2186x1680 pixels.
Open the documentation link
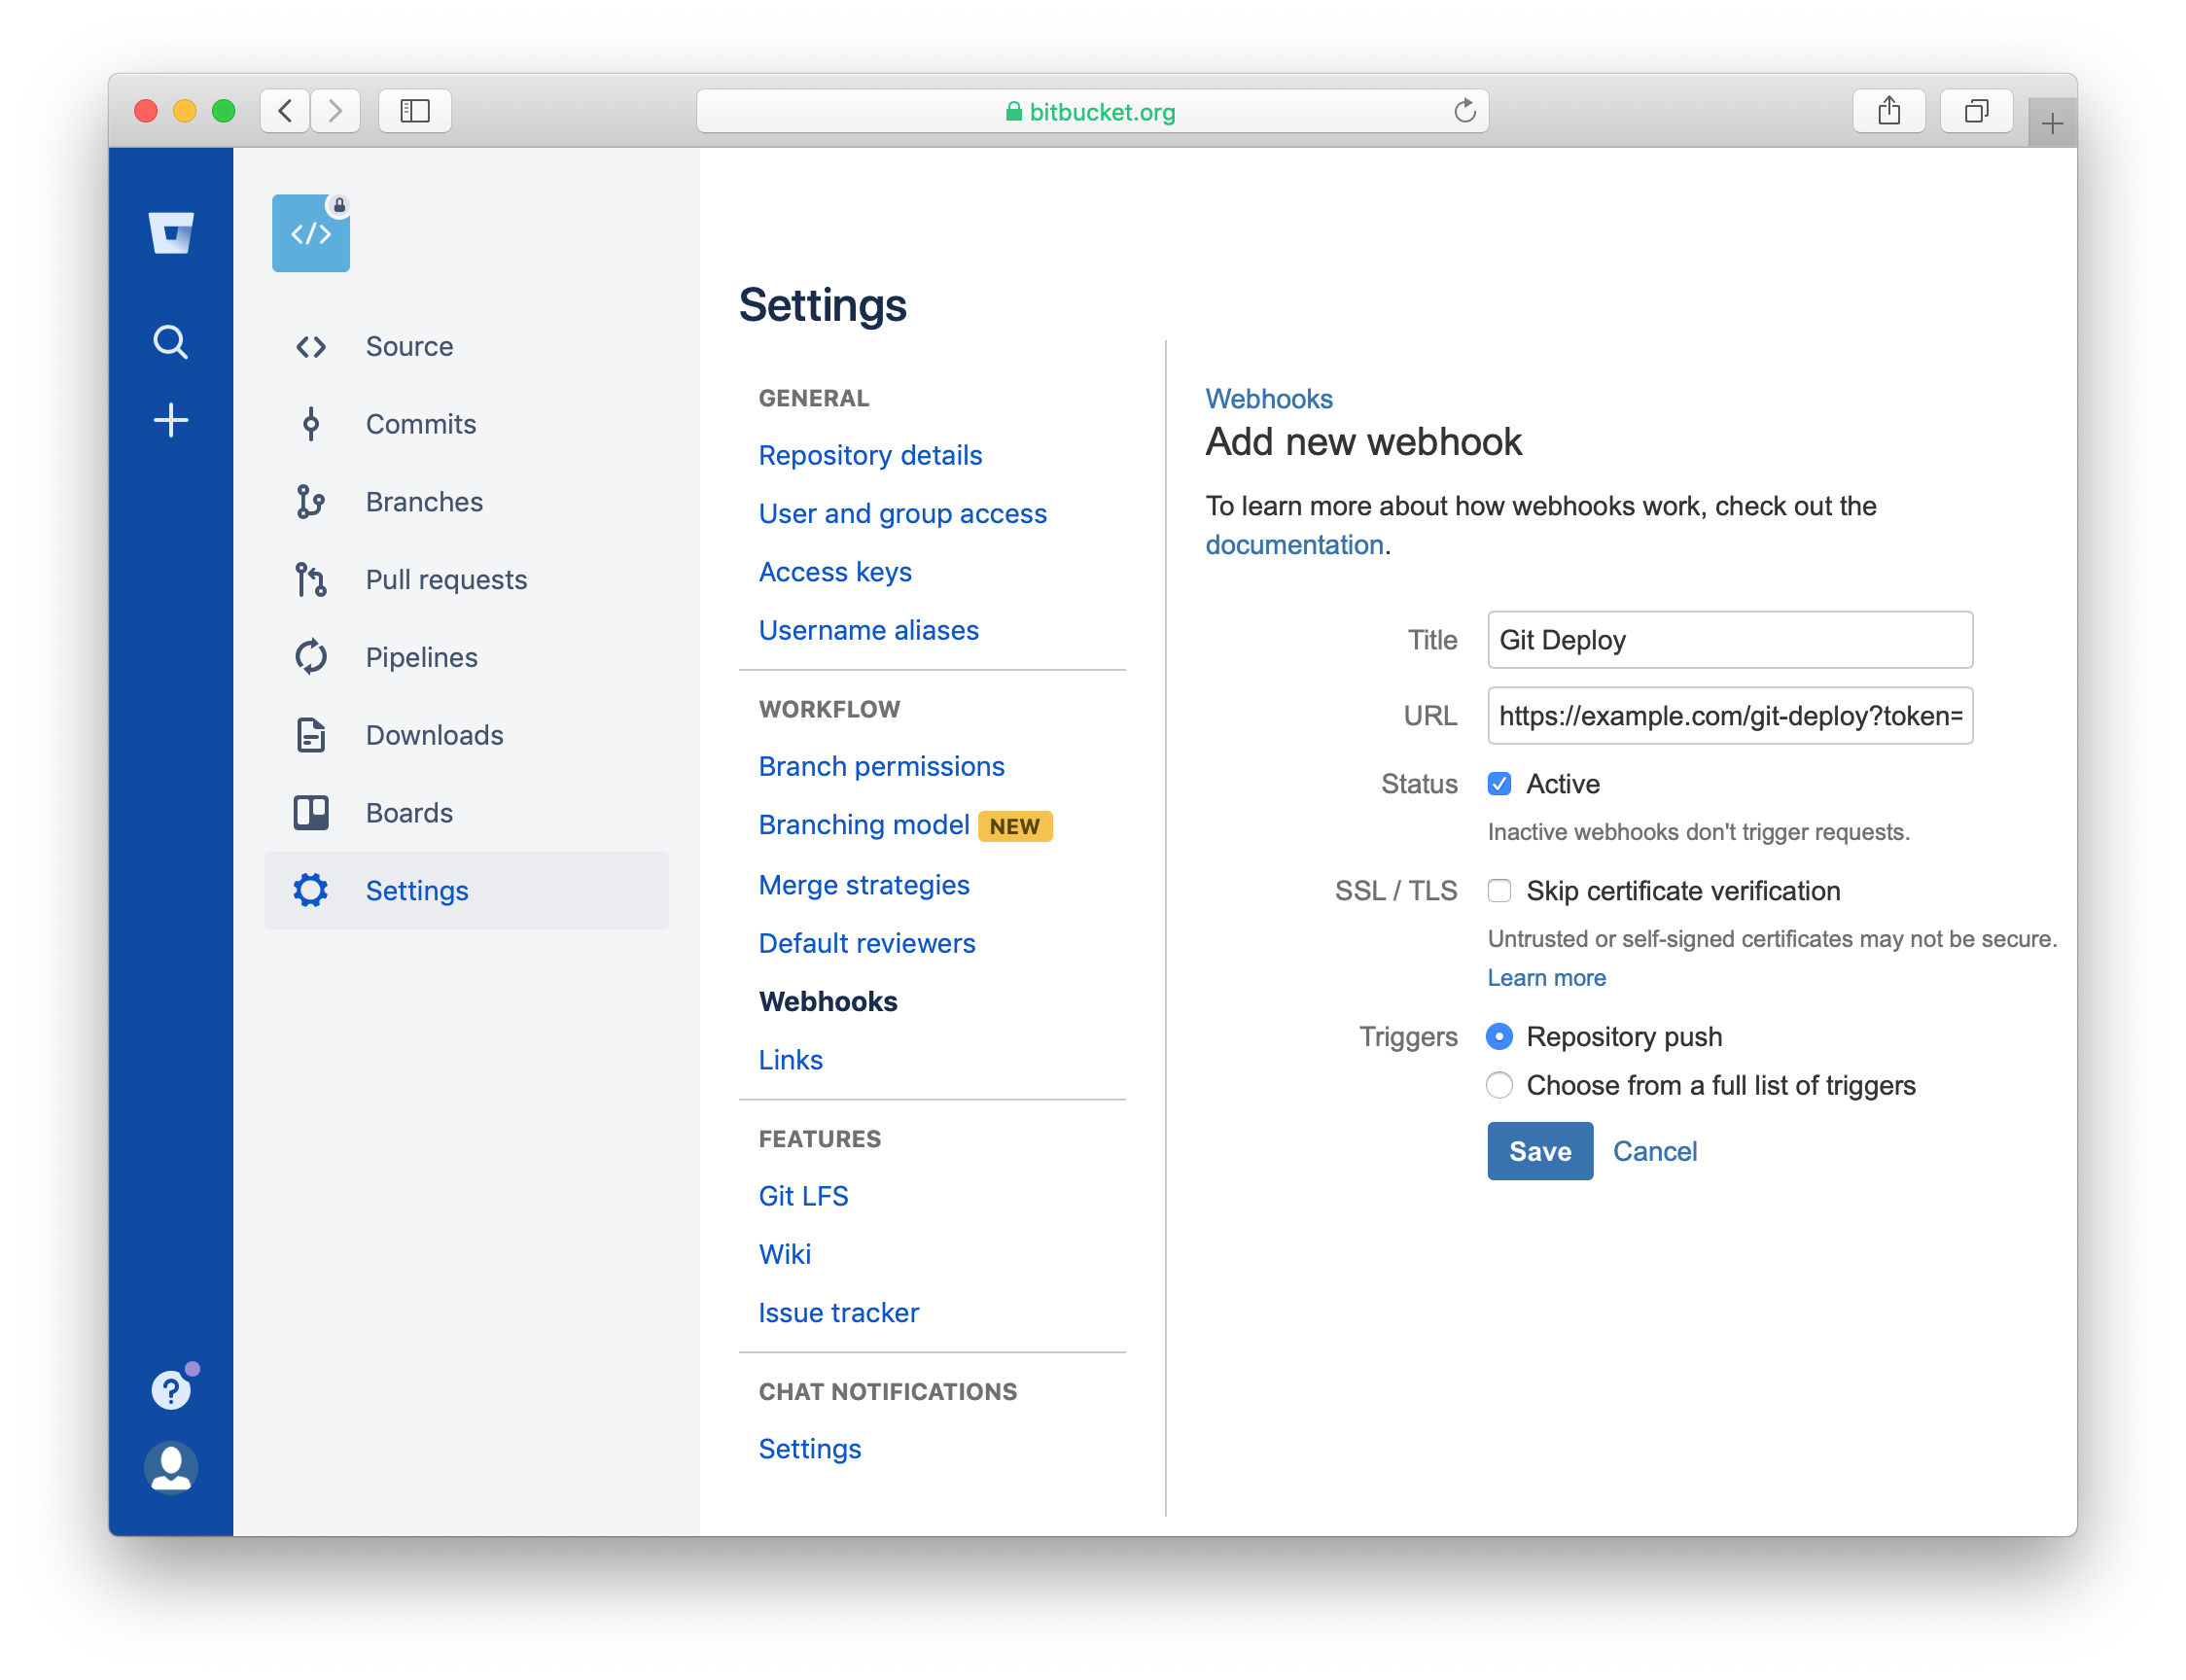click(x=1294, y=545)
